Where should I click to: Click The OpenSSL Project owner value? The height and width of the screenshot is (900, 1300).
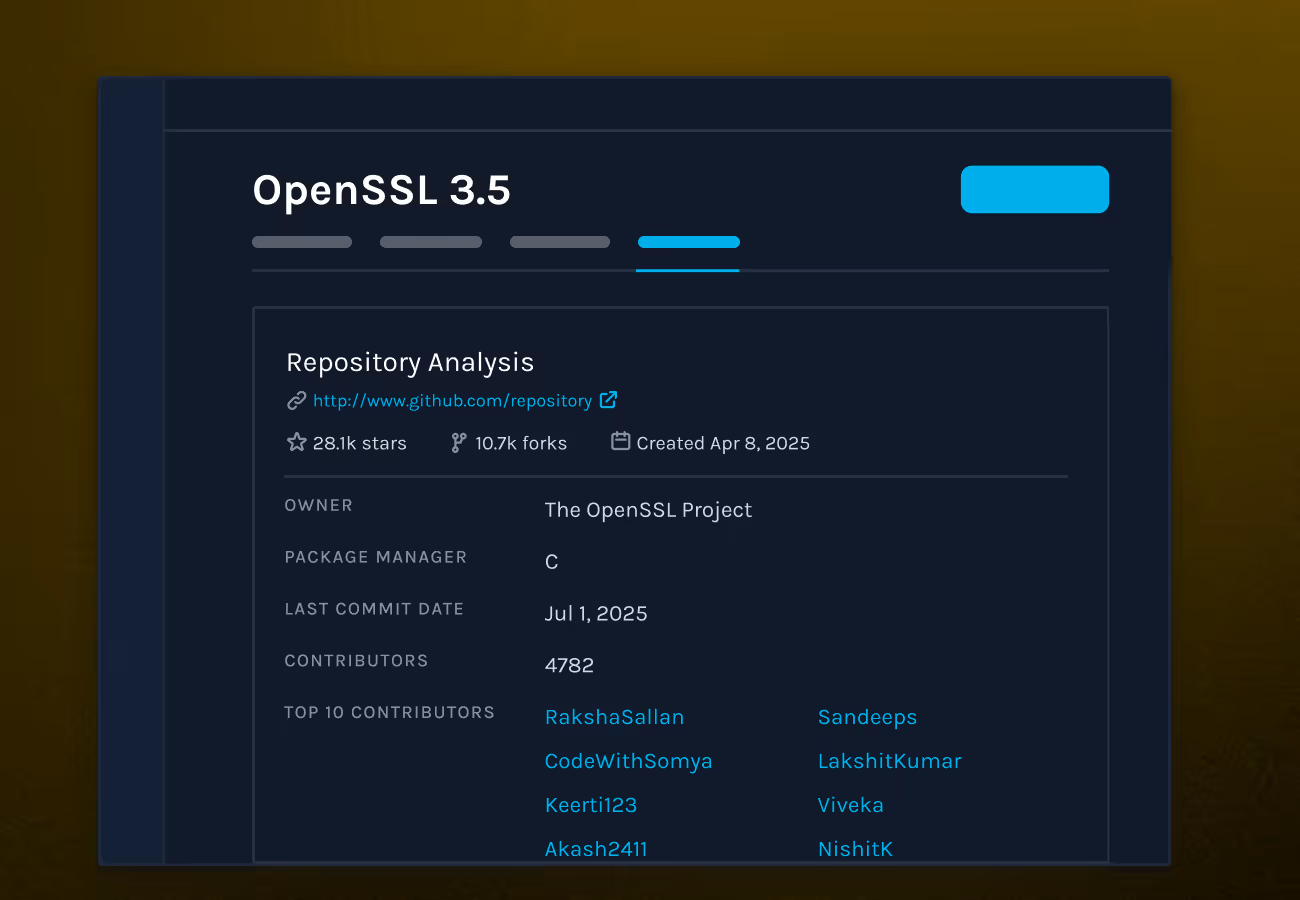(648, 510)
